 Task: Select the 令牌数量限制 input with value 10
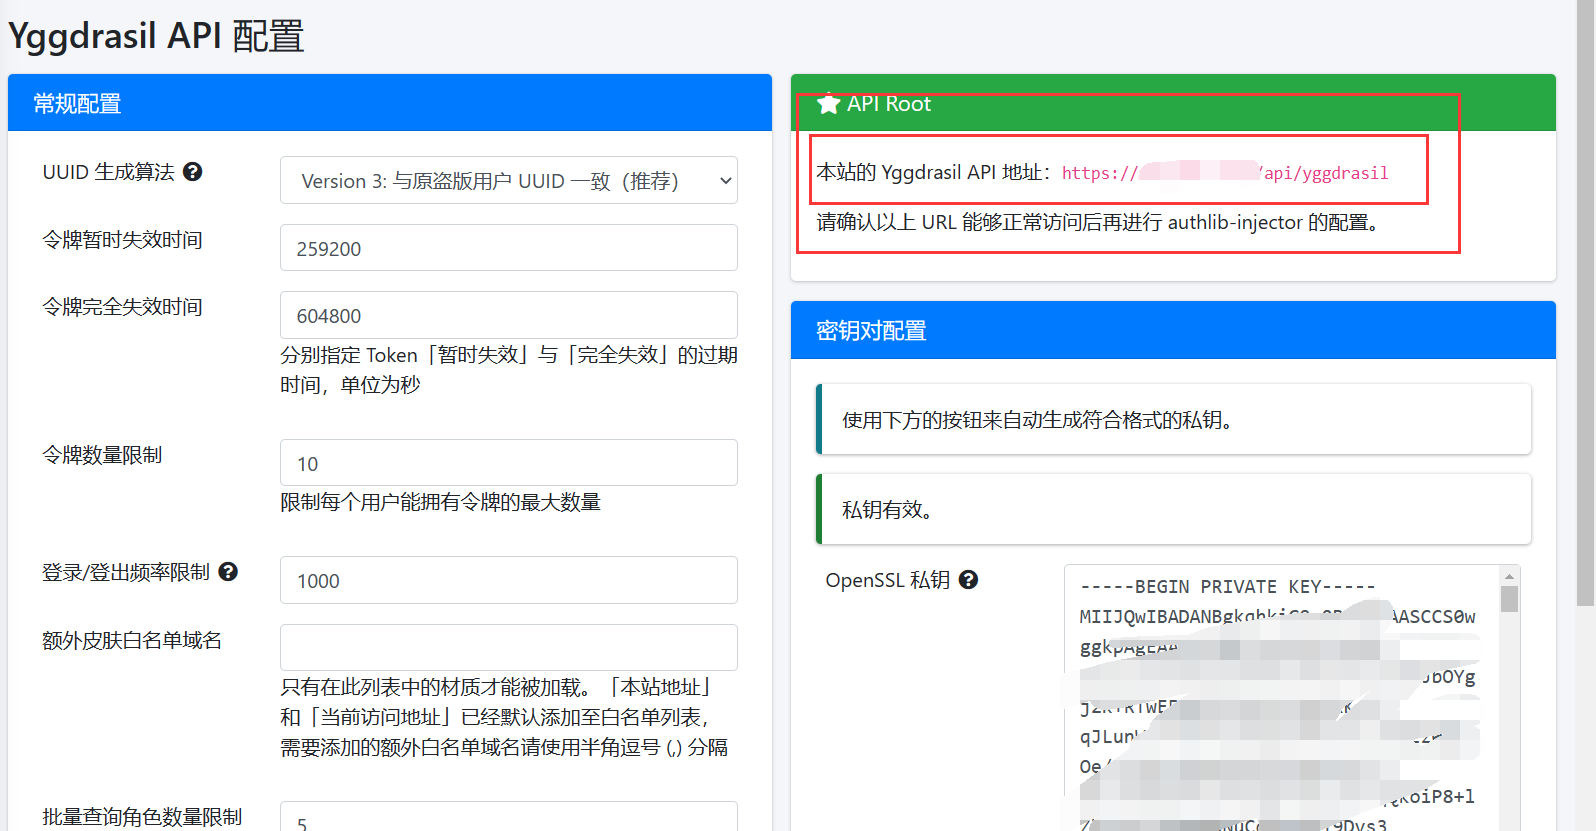pos(508,463)
